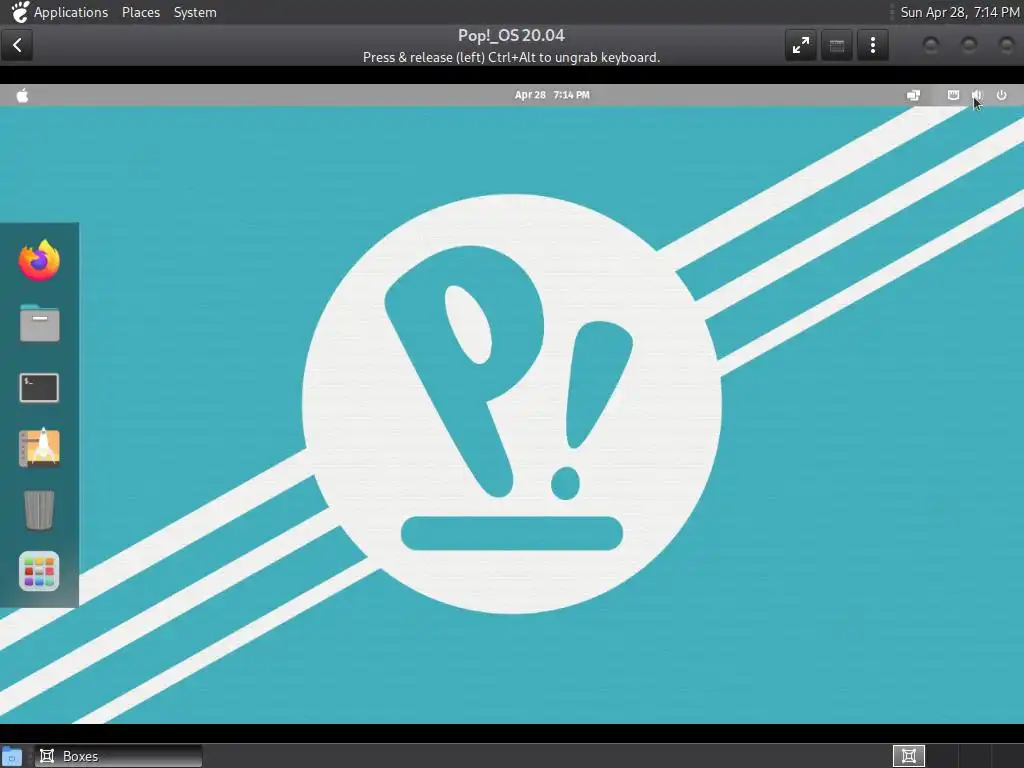
Task: Click the show desktop icon in bottom panel
Action: (12, 756)
